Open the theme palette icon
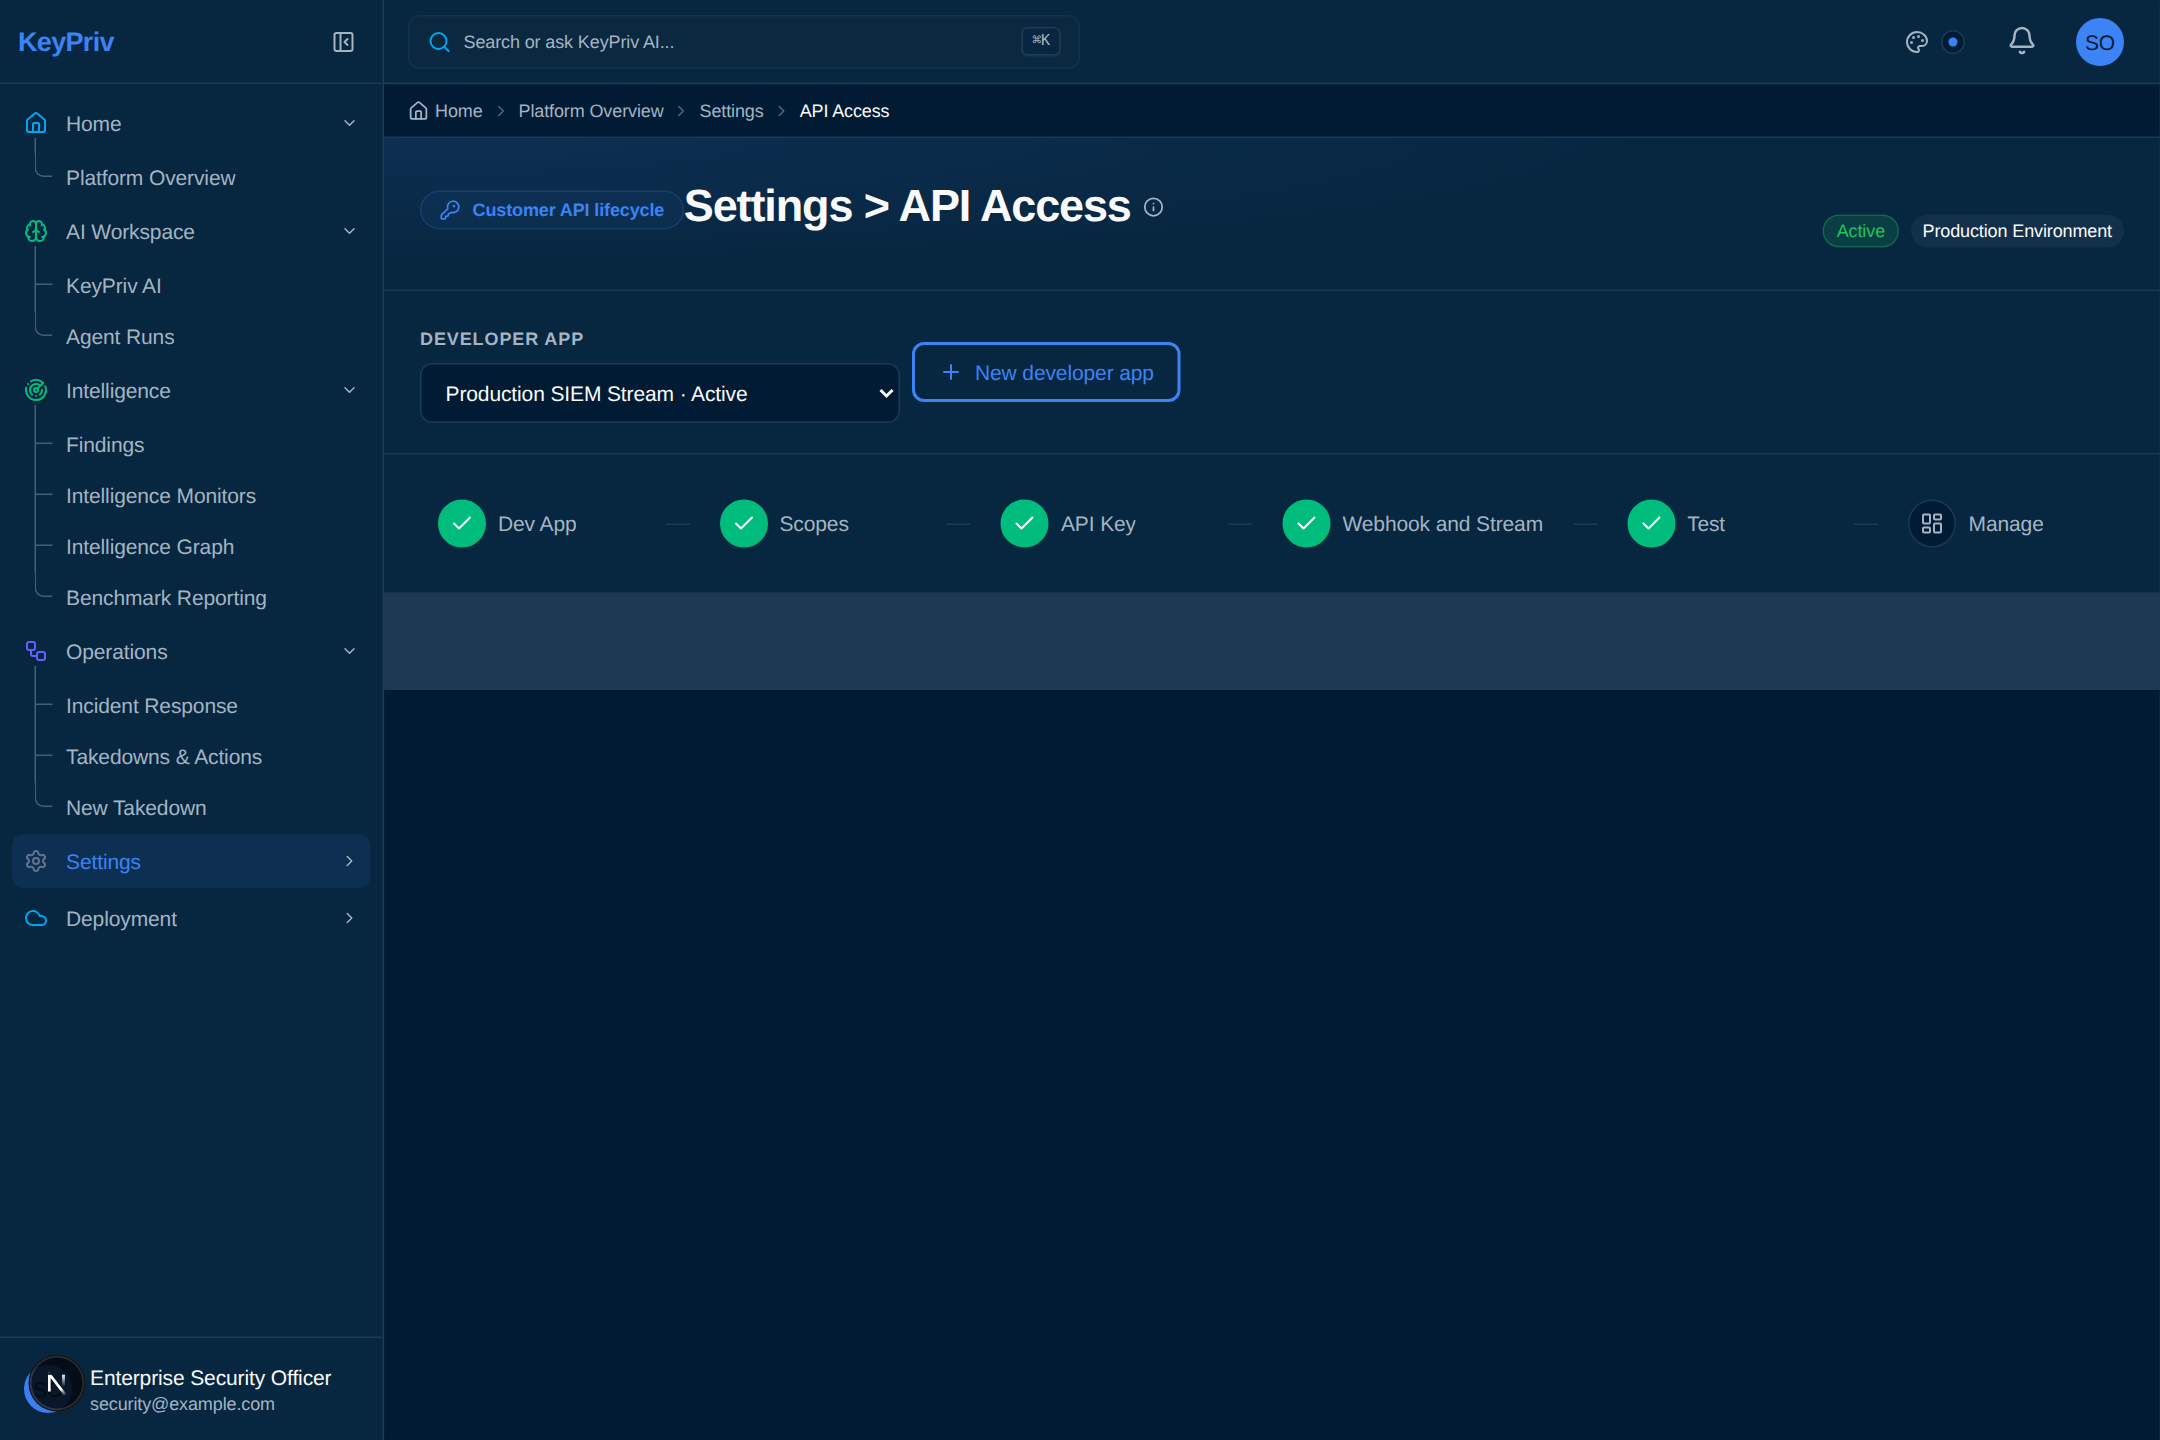Viewport: 2160px width, 1440px height. (x=1916, y=42)
